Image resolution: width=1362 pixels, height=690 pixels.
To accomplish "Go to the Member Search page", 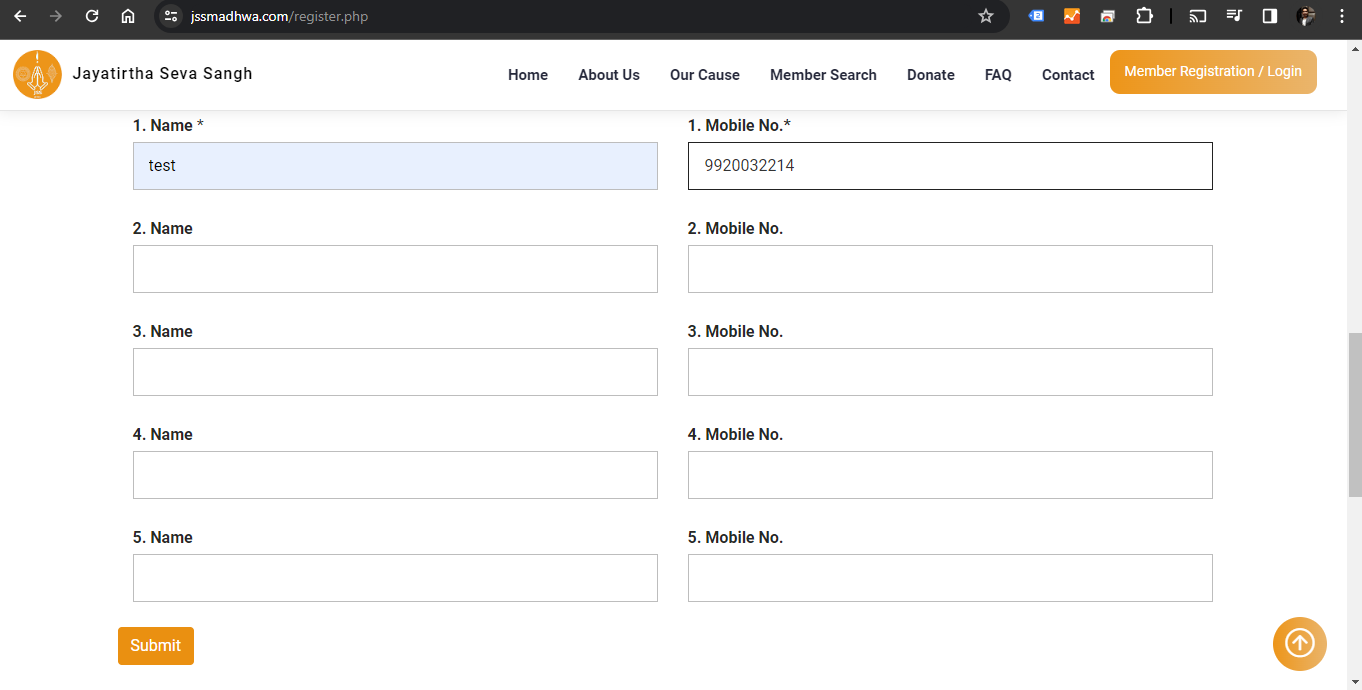I will pos(822,75).
